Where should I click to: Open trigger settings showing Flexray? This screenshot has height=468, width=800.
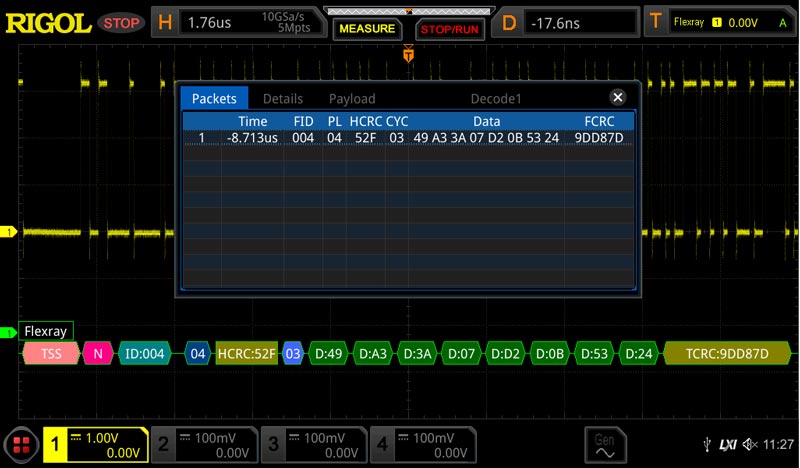point(720,22)
